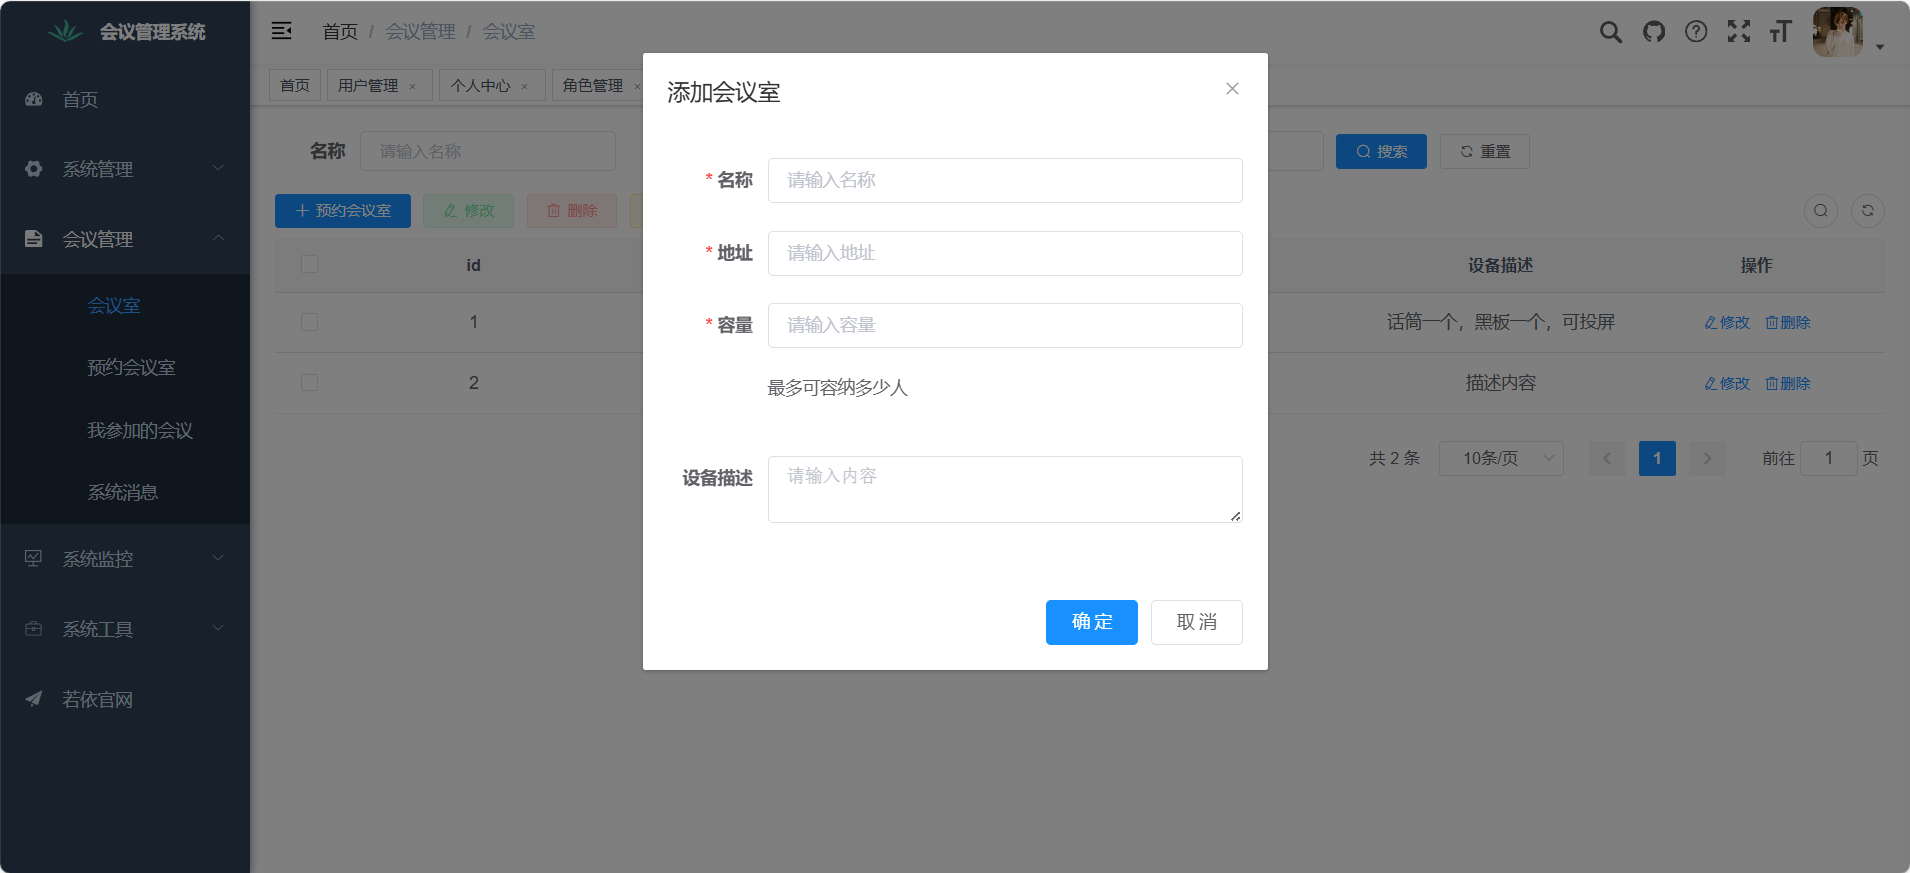Toggle fullscreen mode icon

click(1739, 32)
